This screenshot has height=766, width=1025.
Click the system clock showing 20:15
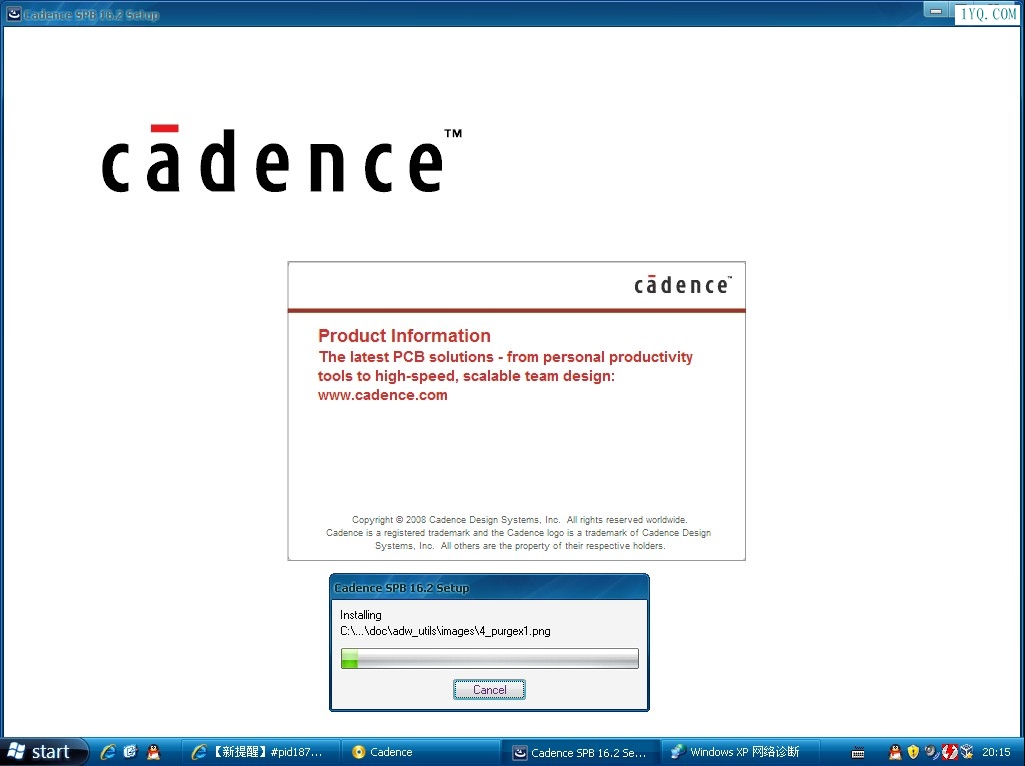[x=996, y=752]
